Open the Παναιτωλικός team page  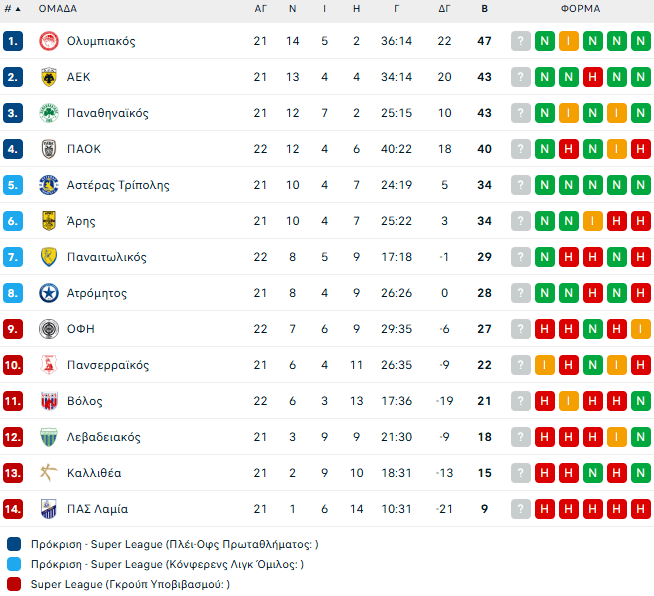coord(107,257)
